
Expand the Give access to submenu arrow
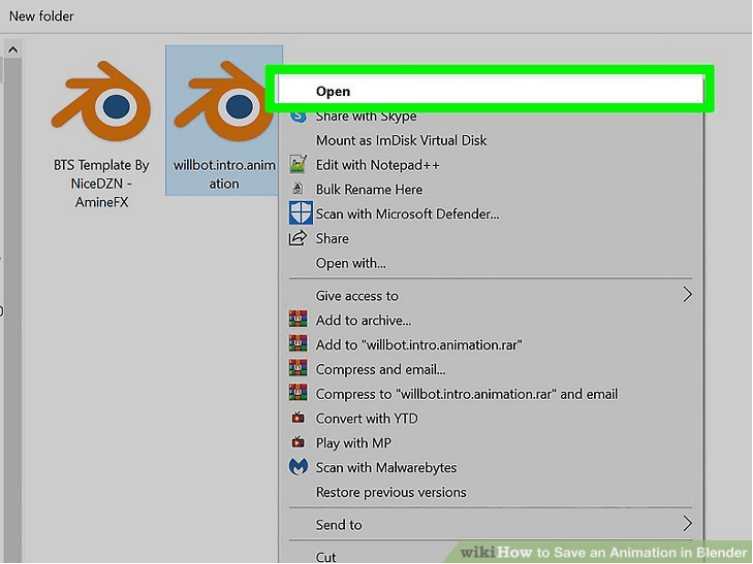(687, 295)
